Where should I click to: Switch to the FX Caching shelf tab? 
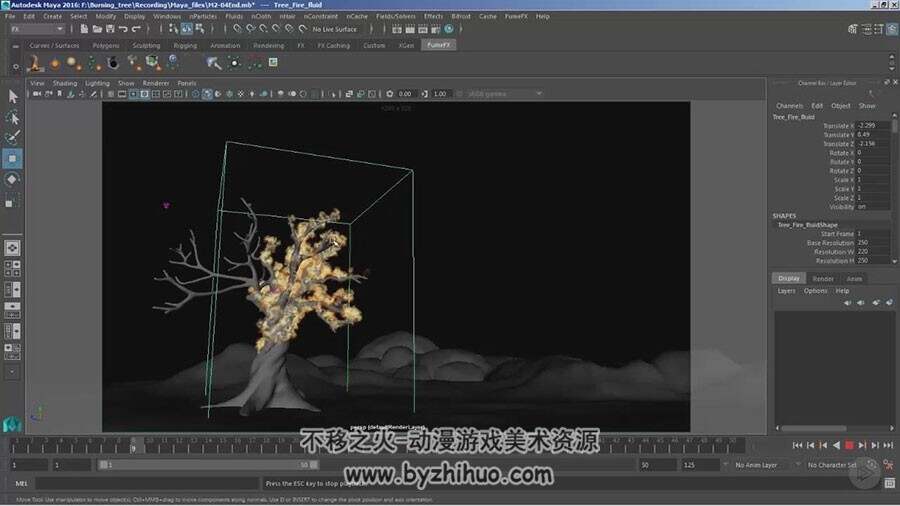(333, 45)
